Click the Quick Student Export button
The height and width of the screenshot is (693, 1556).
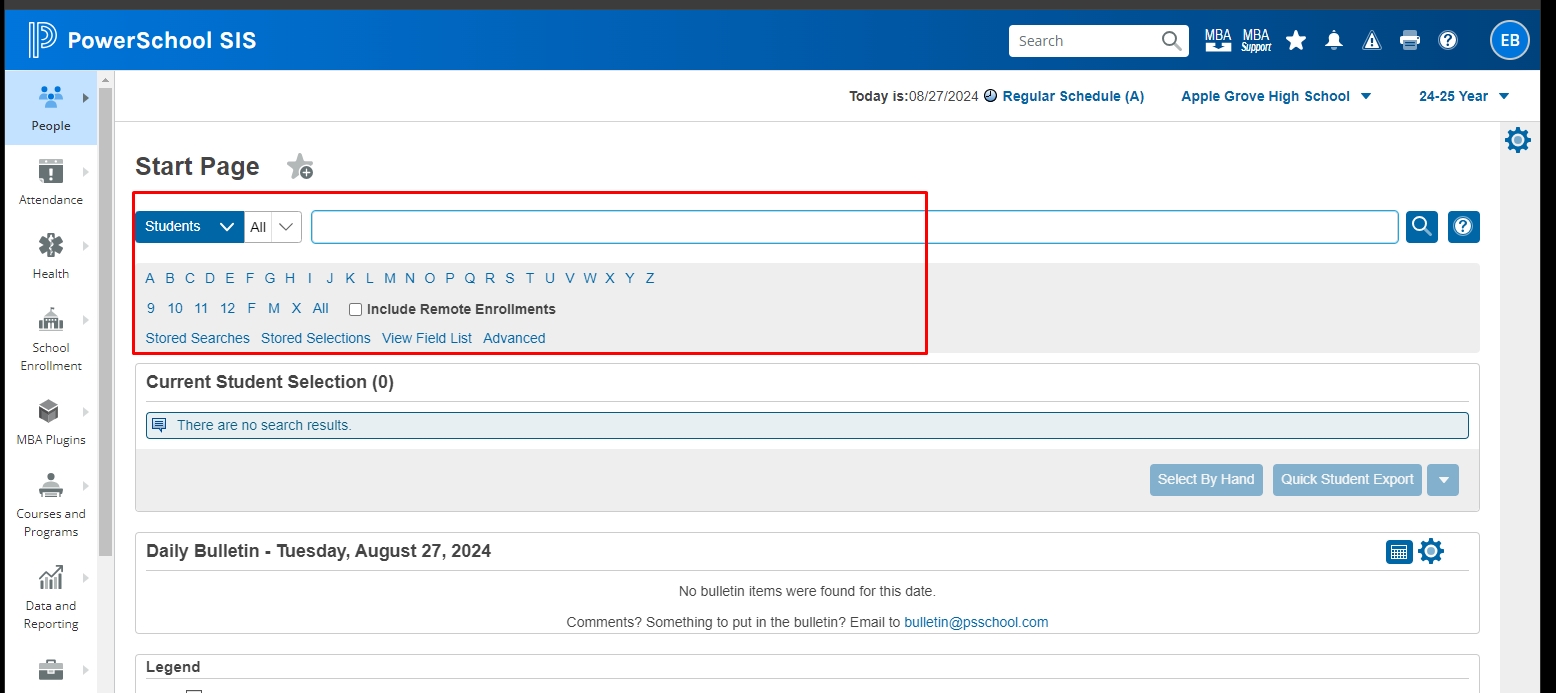[1347, 480]
